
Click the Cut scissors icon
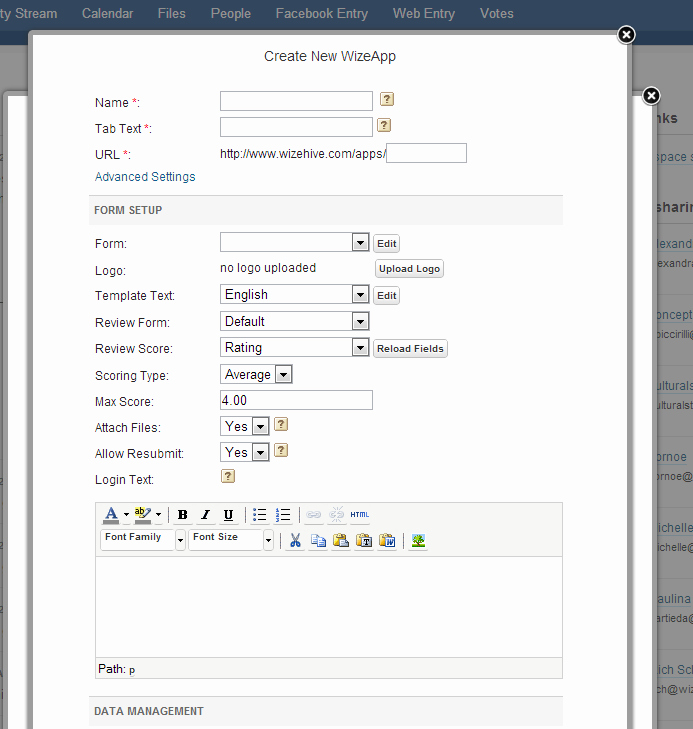pos(295,541)
